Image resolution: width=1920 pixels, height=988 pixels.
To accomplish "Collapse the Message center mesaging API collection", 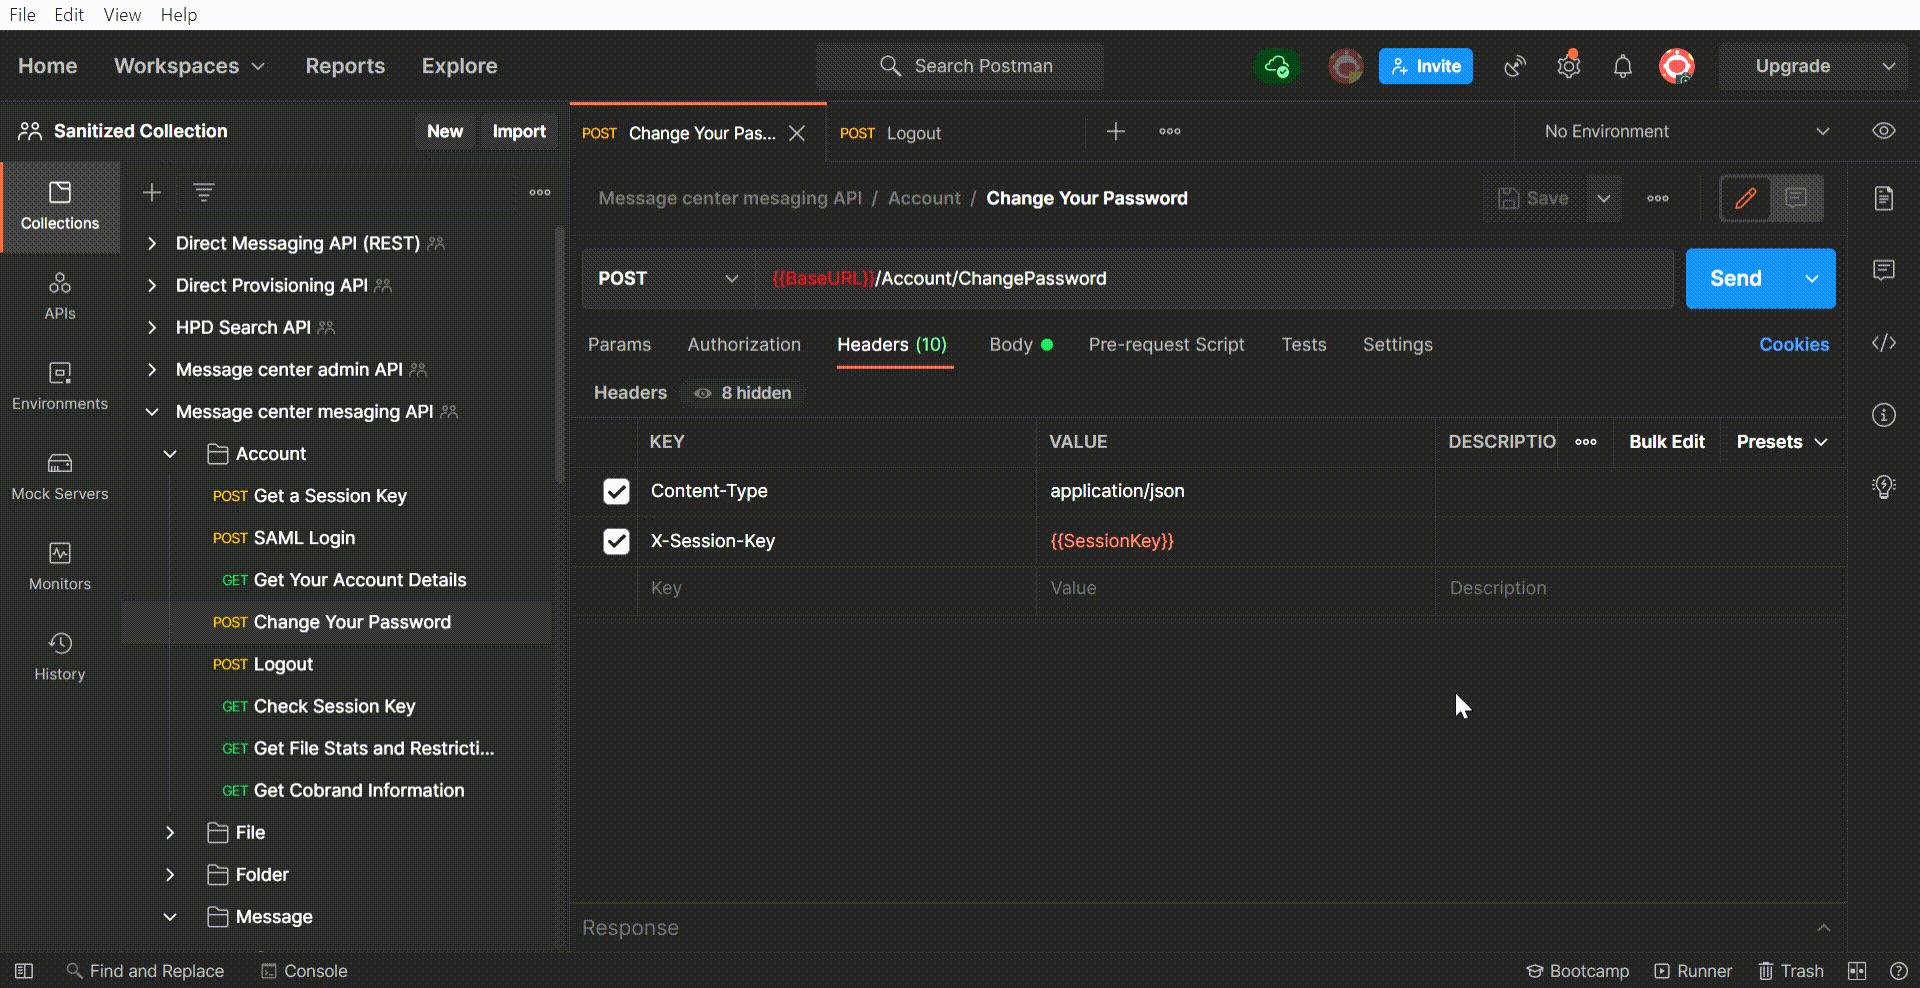I will pyautogui.click(x=152, y=411).
